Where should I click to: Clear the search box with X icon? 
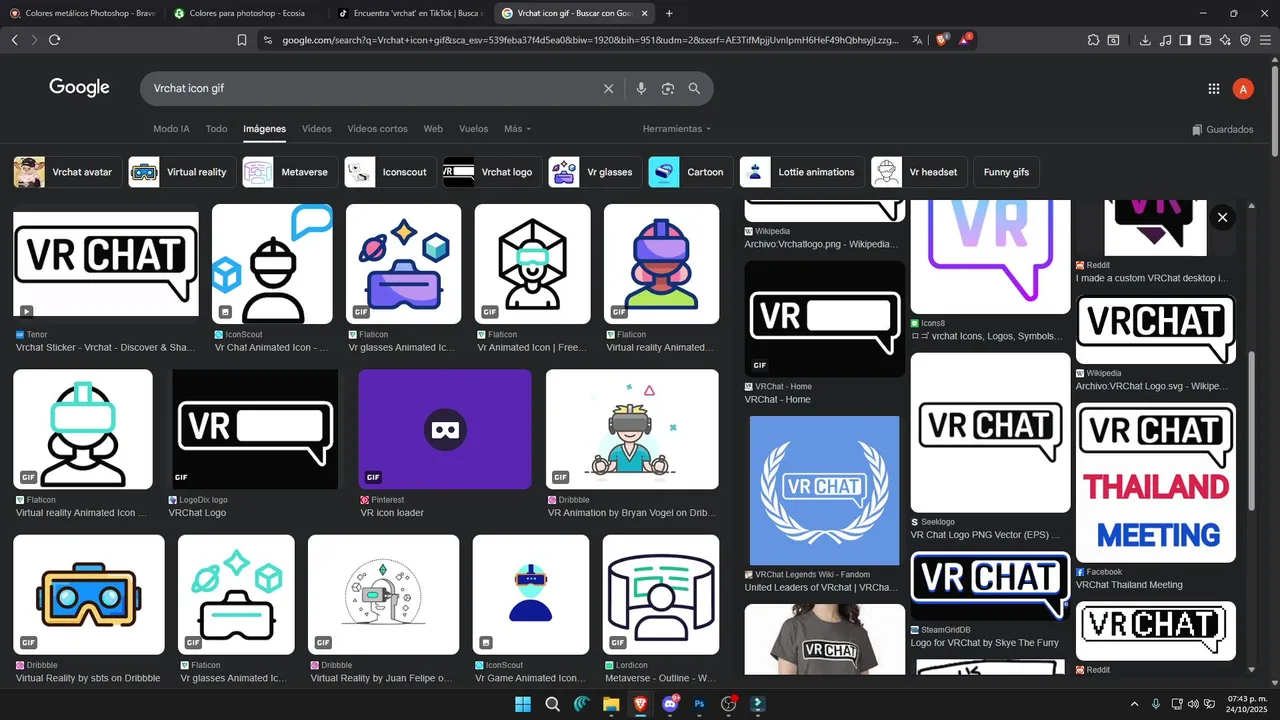click(608, 89)
